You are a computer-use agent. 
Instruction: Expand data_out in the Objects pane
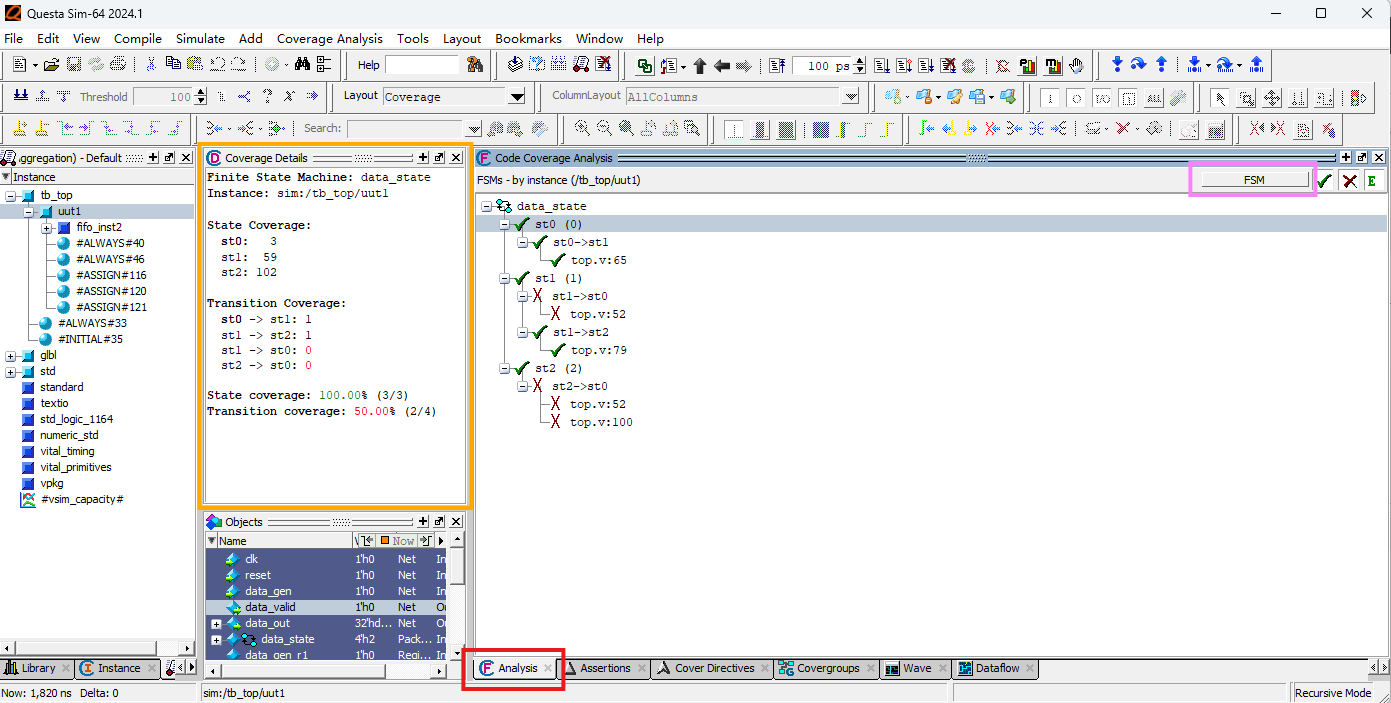(x=216, y=624)
